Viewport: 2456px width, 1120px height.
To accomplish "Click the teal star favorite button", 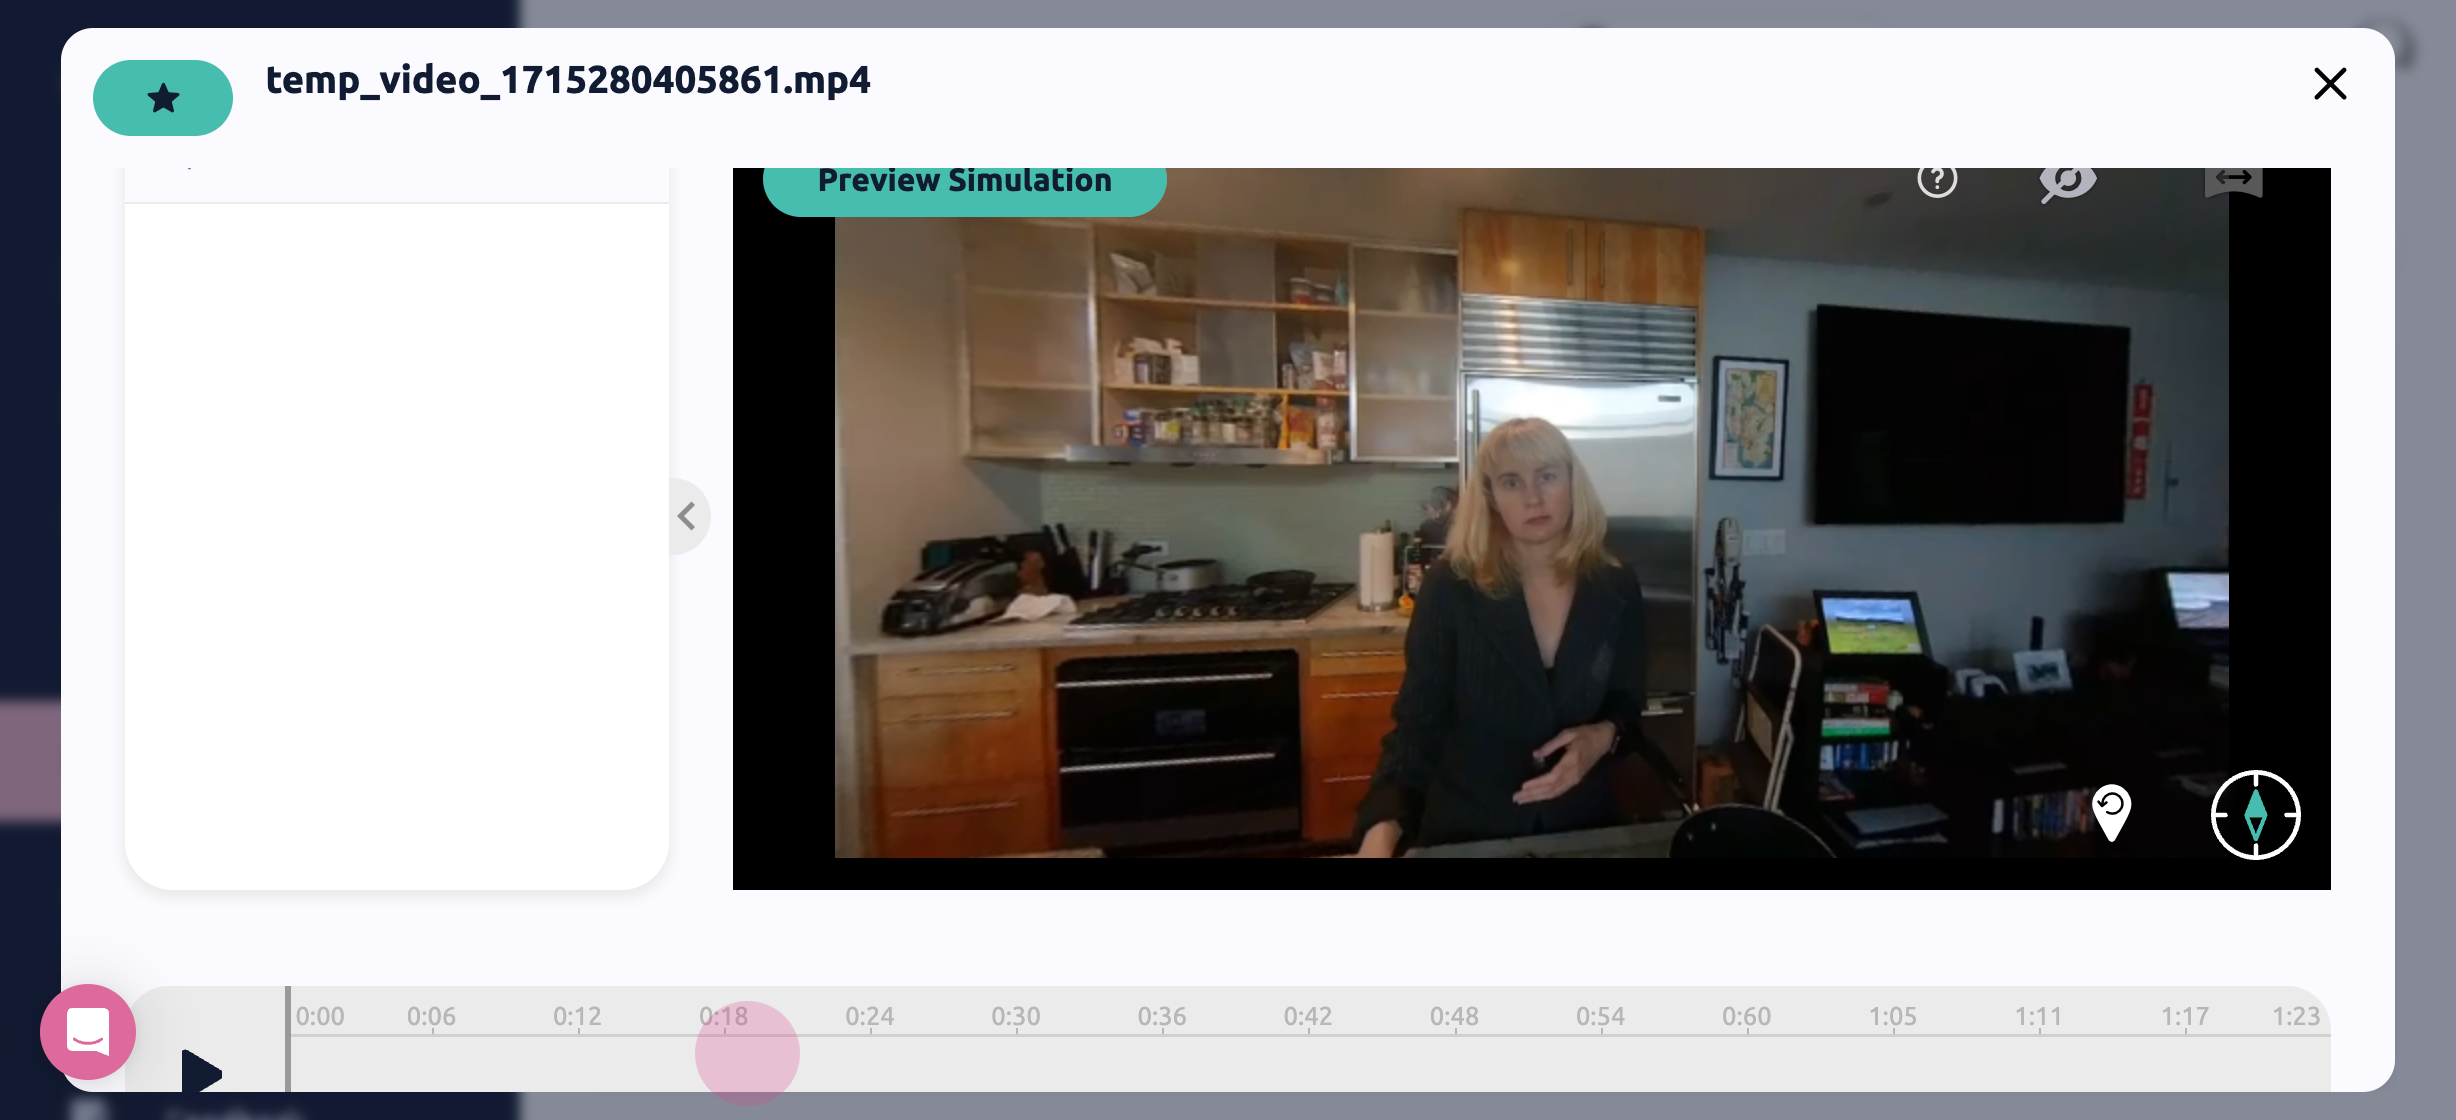I will click(x=163, y=98).
